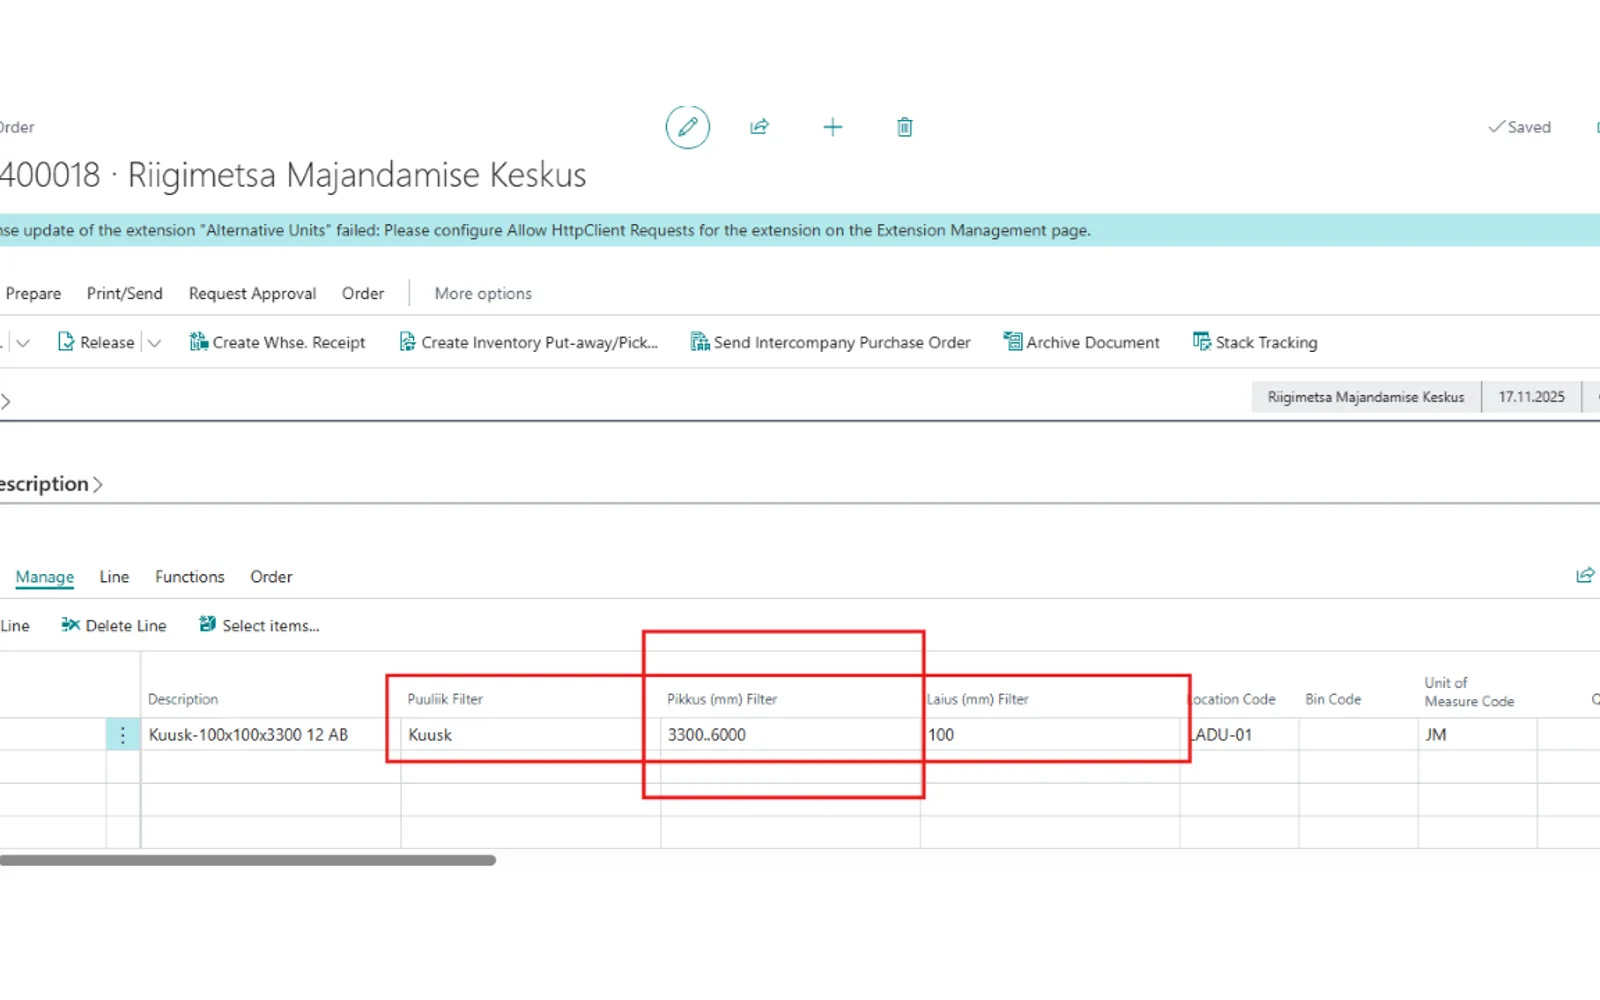This screenshot has width=1600, height=1000.
Task: Click the Unit of Measure Code column header
Action: tap(1469, 692)
